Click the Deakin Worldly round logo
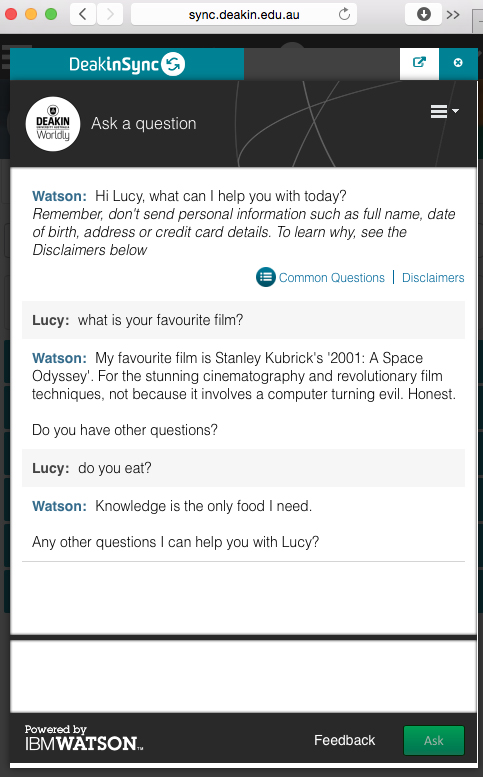 (x=53, y=124)
